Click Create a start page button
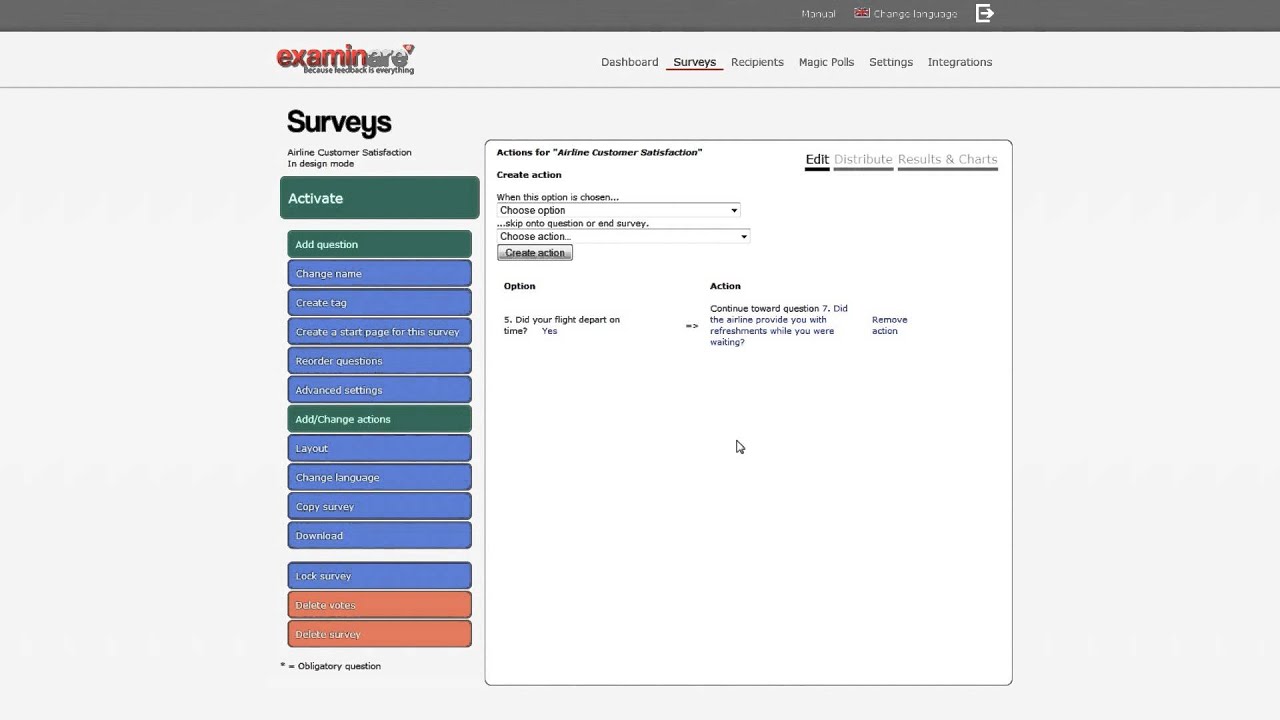The width and height of the screenshot is (1280, 720). [x=379, y=331]
